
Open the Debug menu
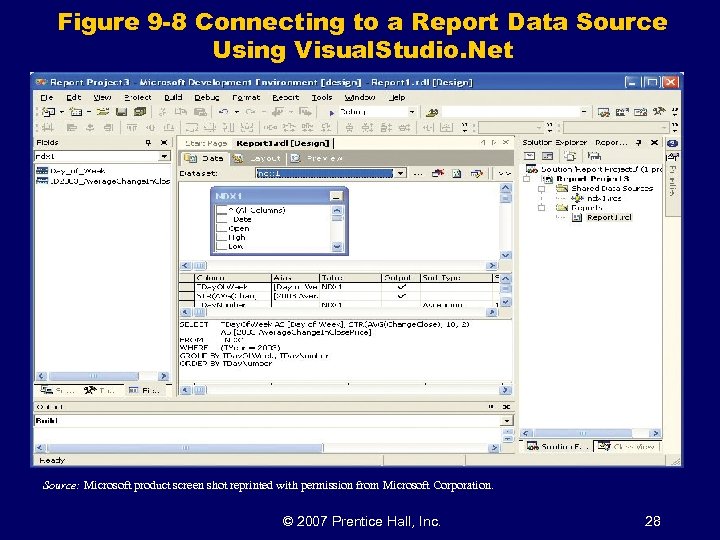coord(207,97)
